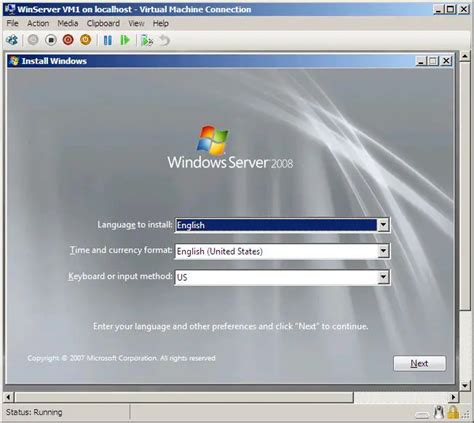Open the Action menu
The width and height of the screenshot is (474, 423).
point(38,23)
